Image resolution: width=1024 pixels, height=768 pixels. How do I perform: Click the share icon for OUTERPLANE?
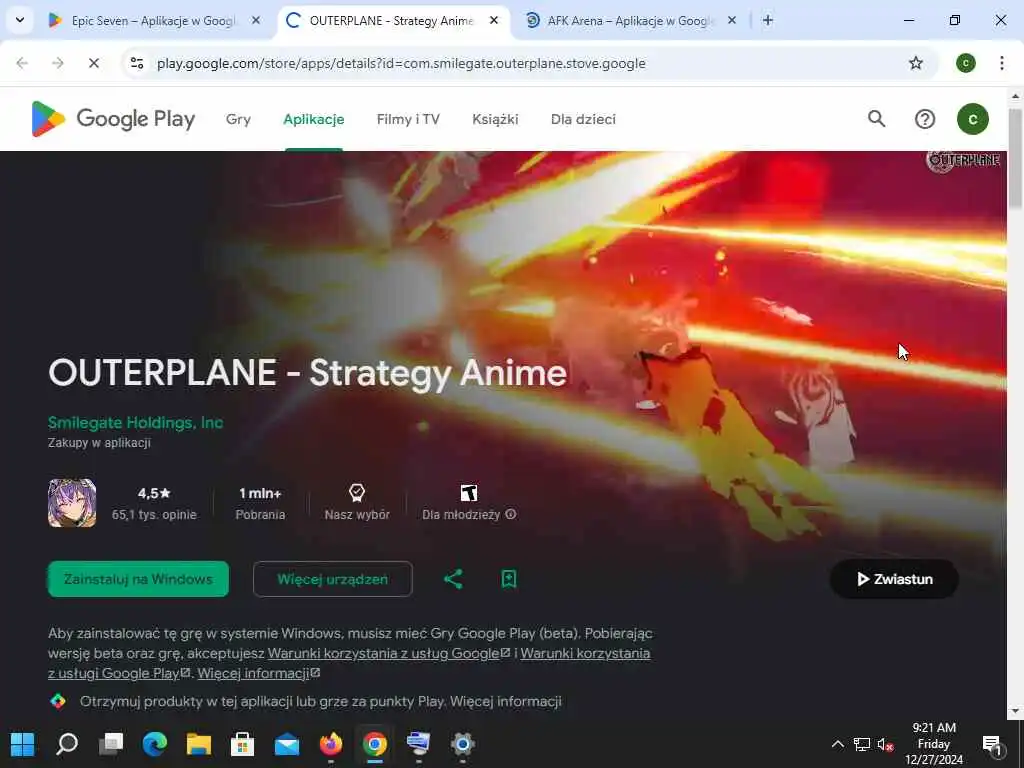pyautogui.click(x=453, y=579)
